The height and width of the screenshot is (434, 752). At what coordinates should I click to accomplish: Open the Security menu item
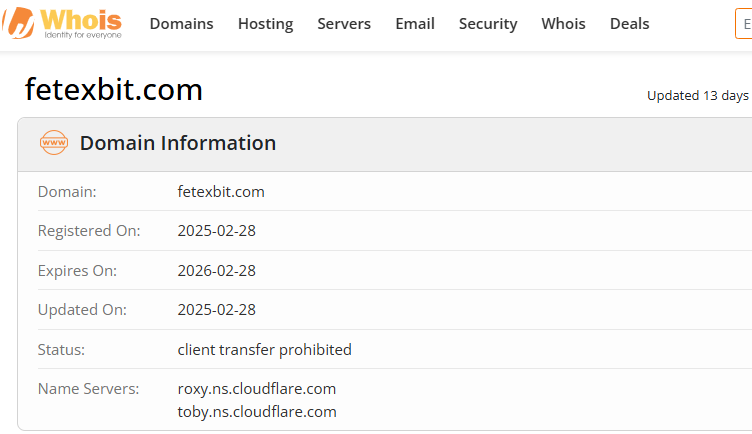pyautogui.click(x=488, y=23)
